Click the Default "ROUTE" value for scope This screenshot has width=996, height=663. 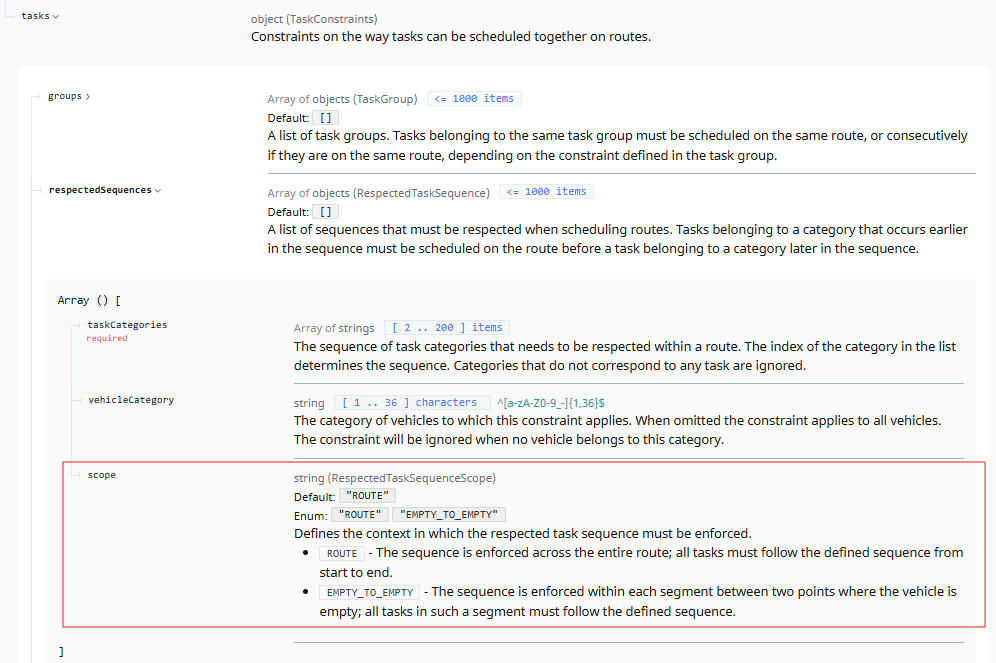pos(367,496)
